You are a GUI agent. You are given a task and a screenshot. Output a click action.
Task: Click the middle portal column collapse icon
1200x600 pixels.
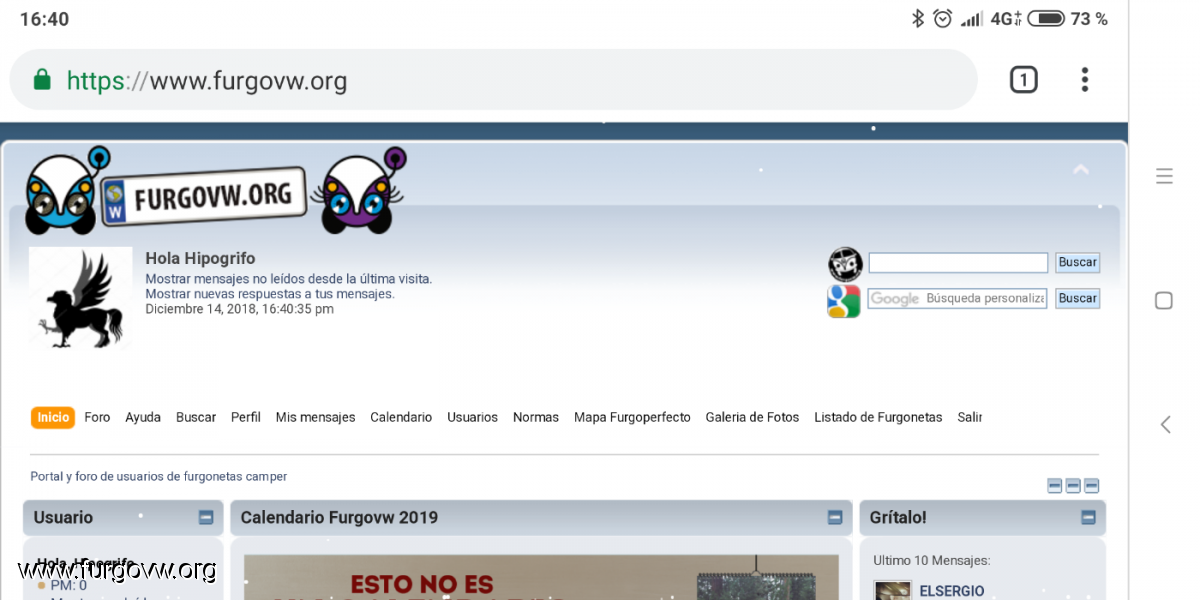pyautogui.click(x=1073, y=486)
